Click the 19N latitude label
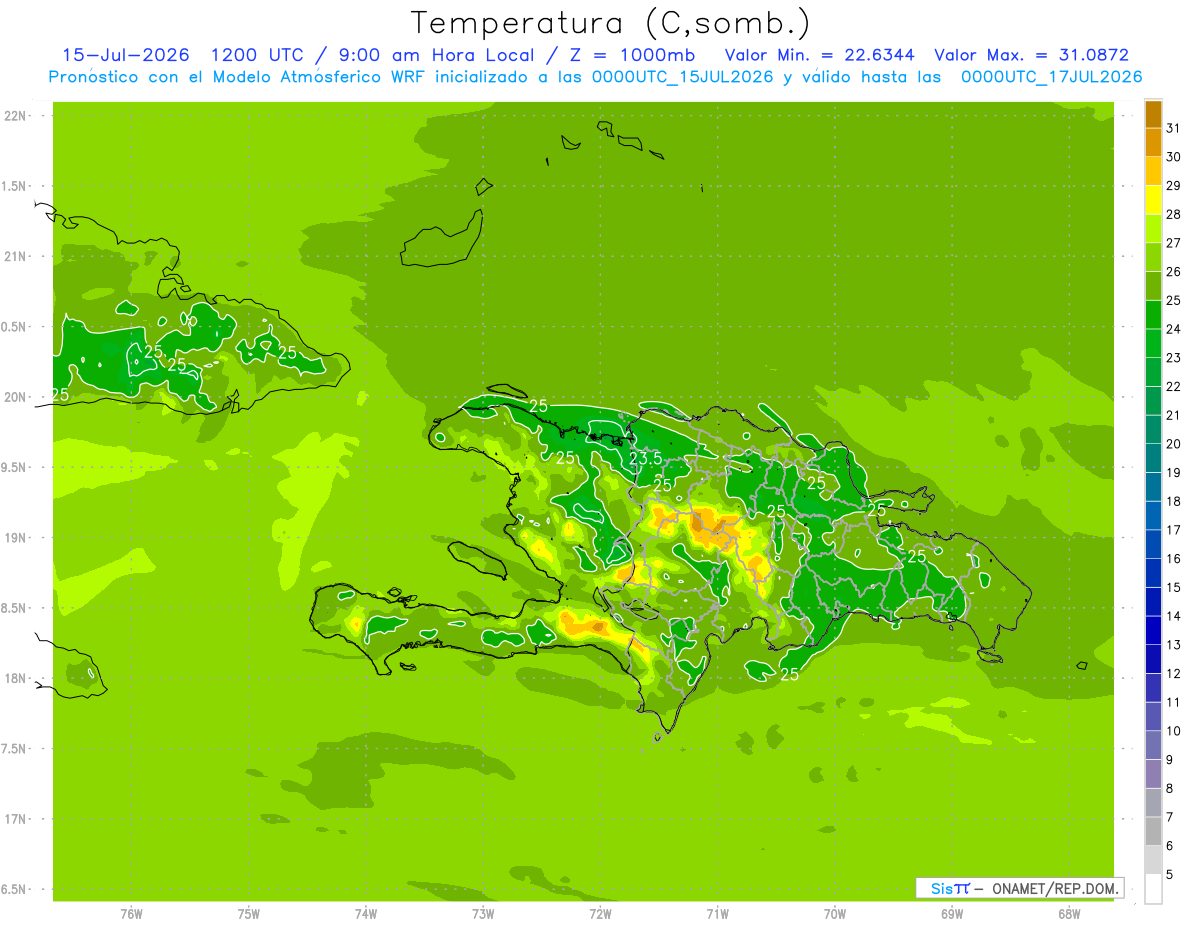The image size is (1200, 927). (16, 538)
